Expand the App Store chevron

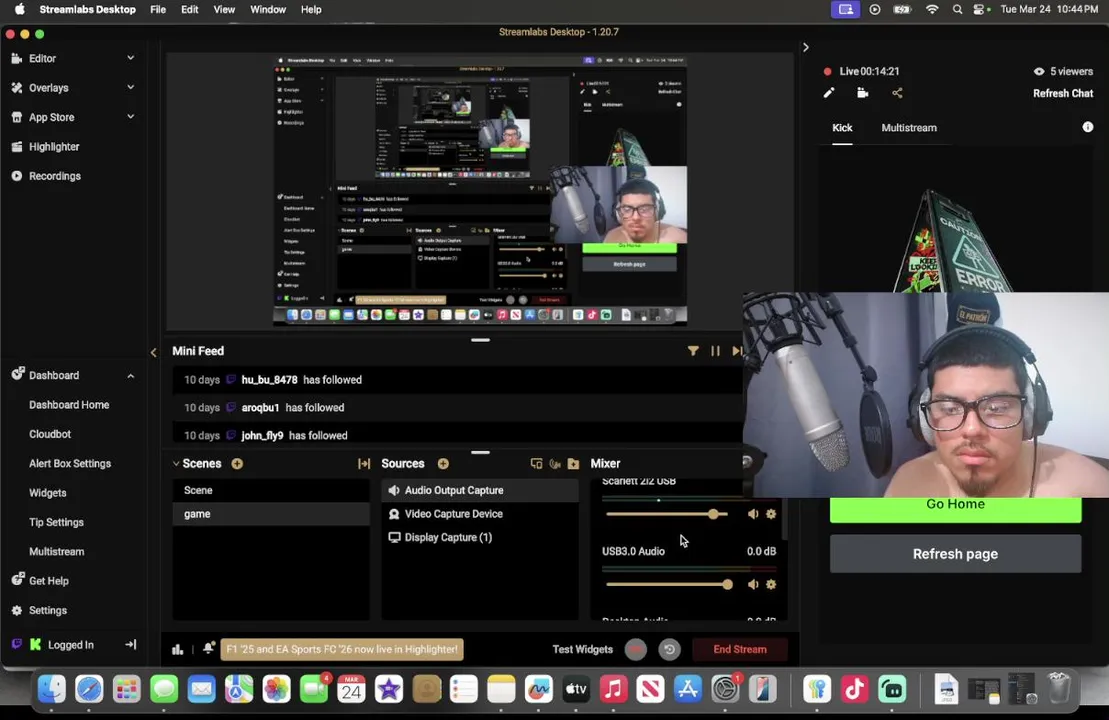pyautogui.click(x=131, y=117)
